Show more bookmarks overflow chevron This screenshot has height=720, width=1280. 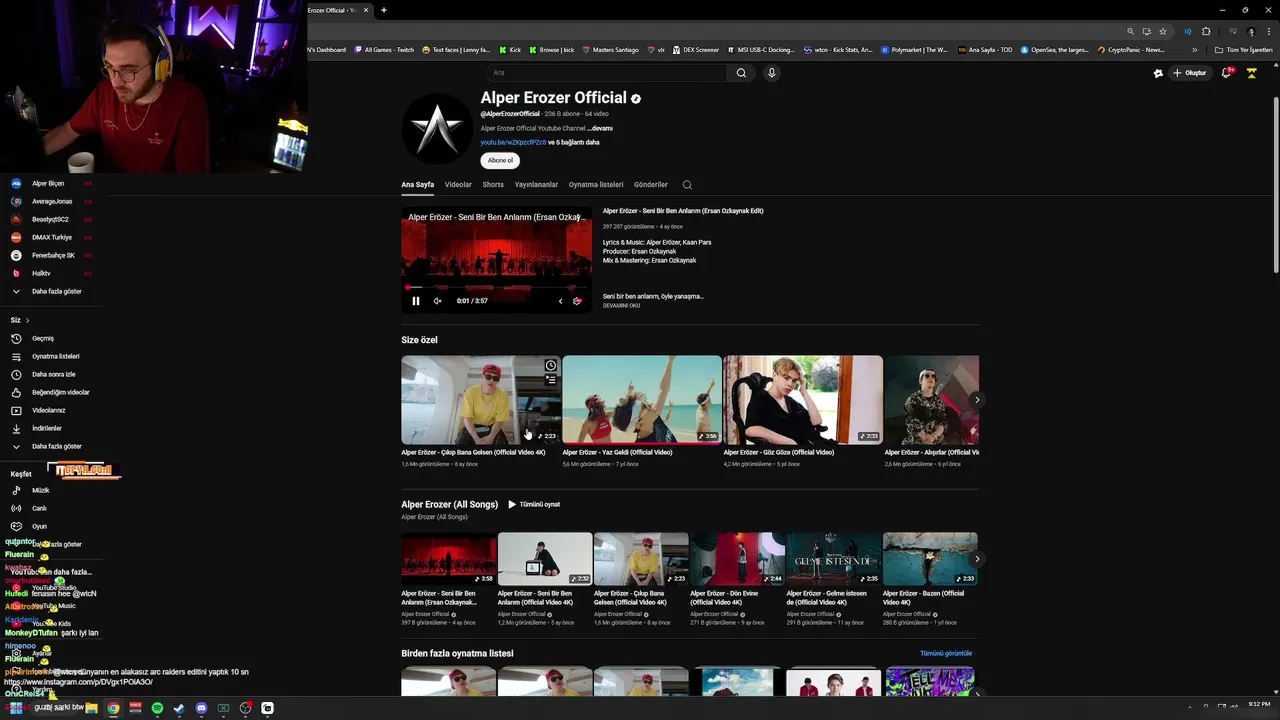point(1194,50)
